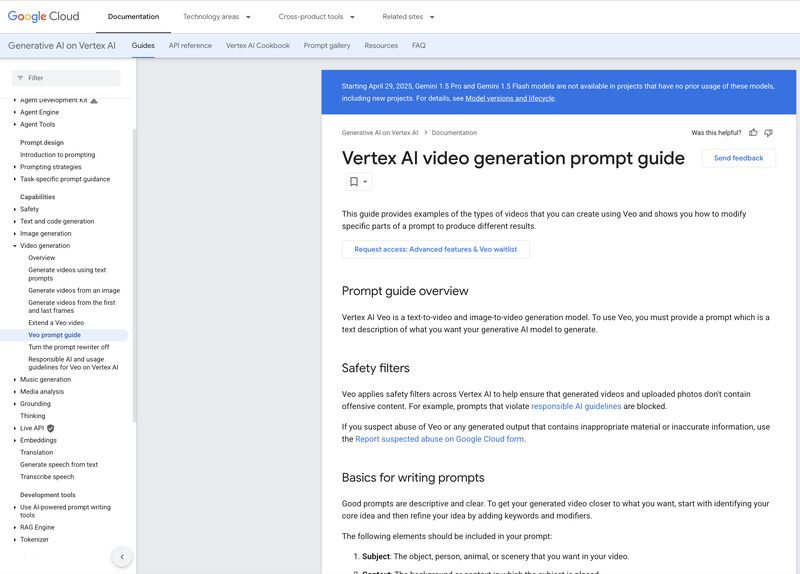The width and height of the screenshot is (800, 574).
Task: Click the thumbs up helpful icon
Action: point(753,133)
